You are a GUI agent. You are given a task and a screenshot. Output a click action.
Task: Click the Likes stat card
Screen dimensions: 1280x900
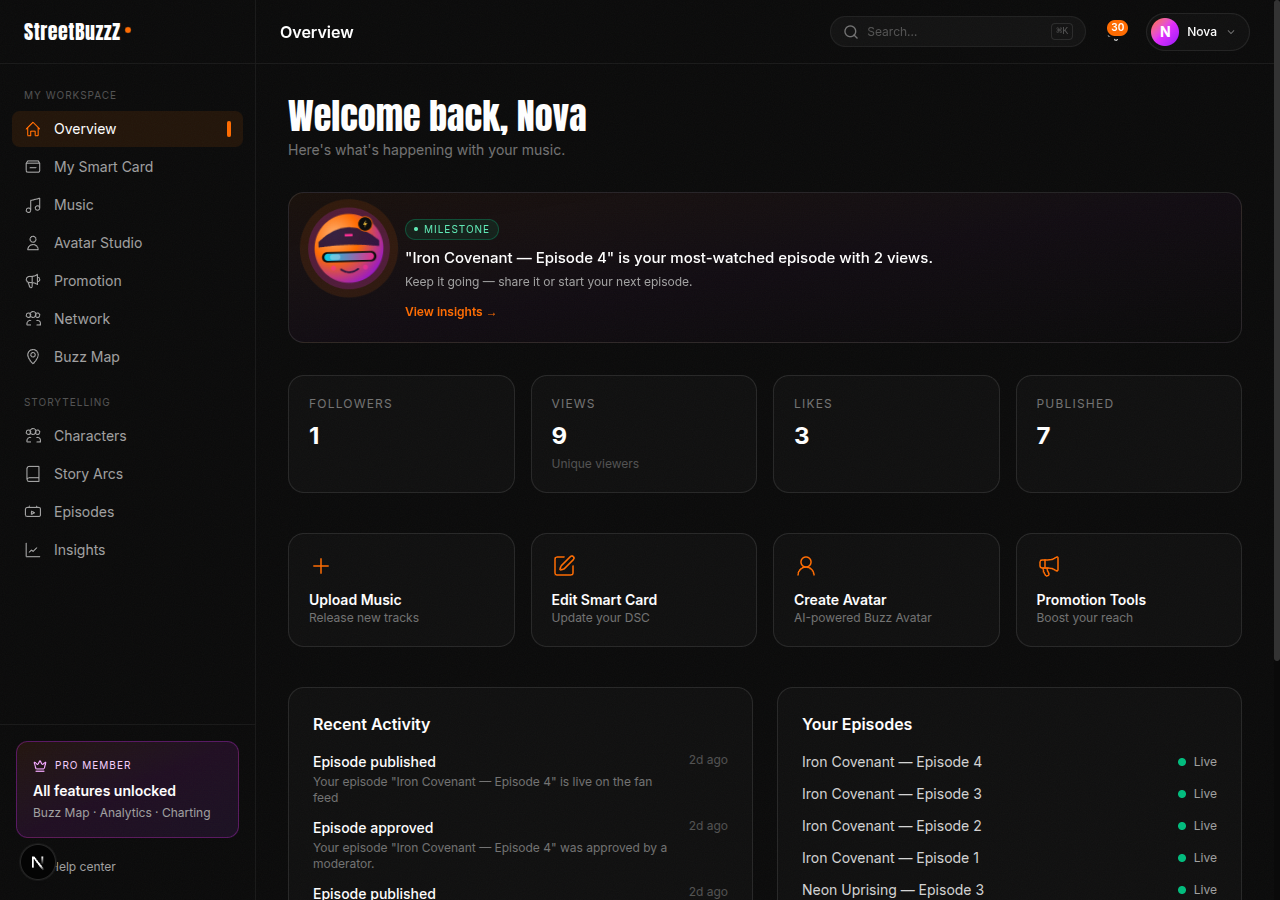tap(886, 434)
